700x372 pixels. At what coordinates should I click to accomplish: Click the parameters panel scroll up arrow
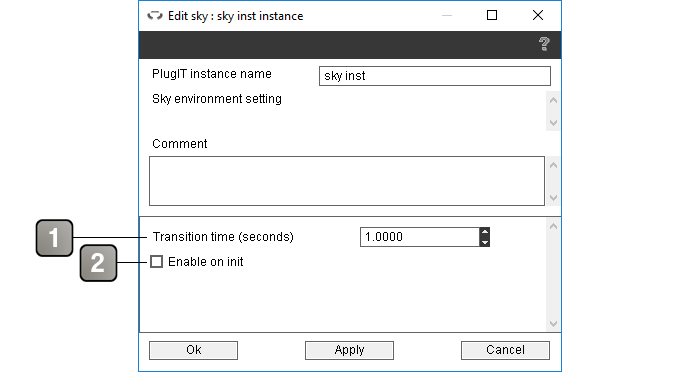tap(553, 226)
